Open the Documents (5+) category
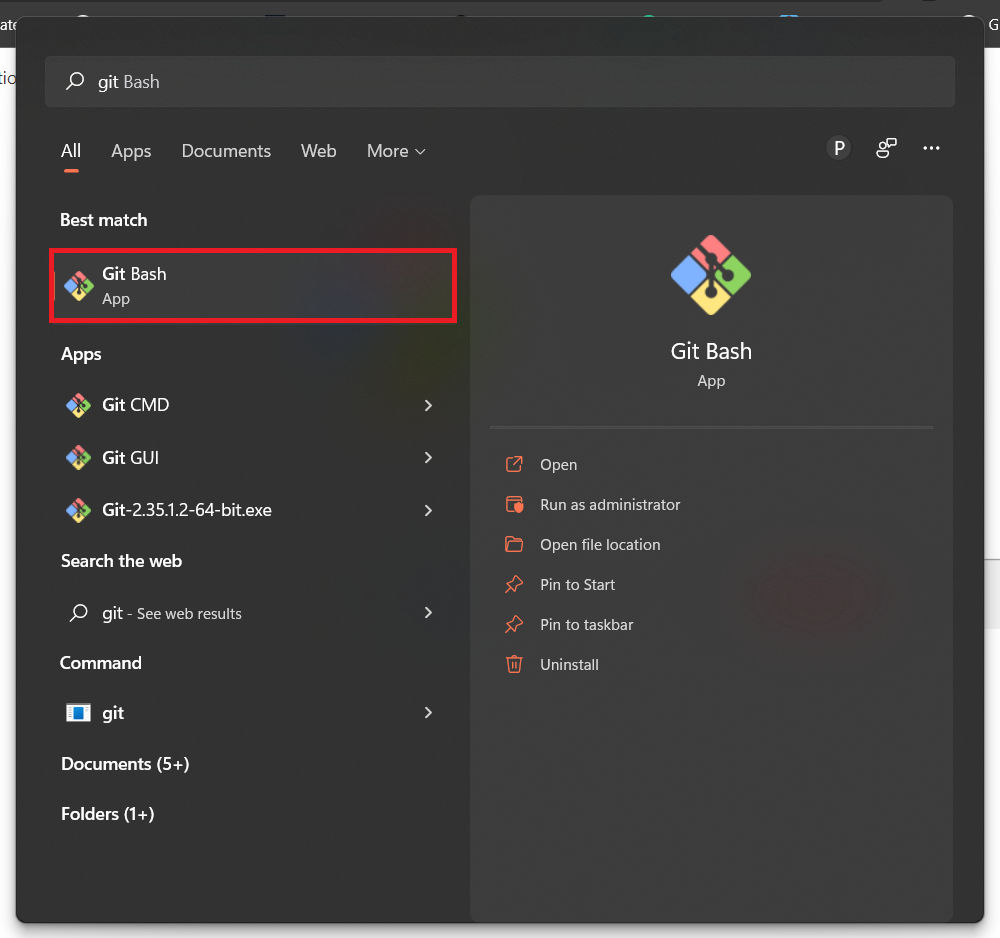The height and width of the screenshot is (938, 1000). click(x=125, y=764)
